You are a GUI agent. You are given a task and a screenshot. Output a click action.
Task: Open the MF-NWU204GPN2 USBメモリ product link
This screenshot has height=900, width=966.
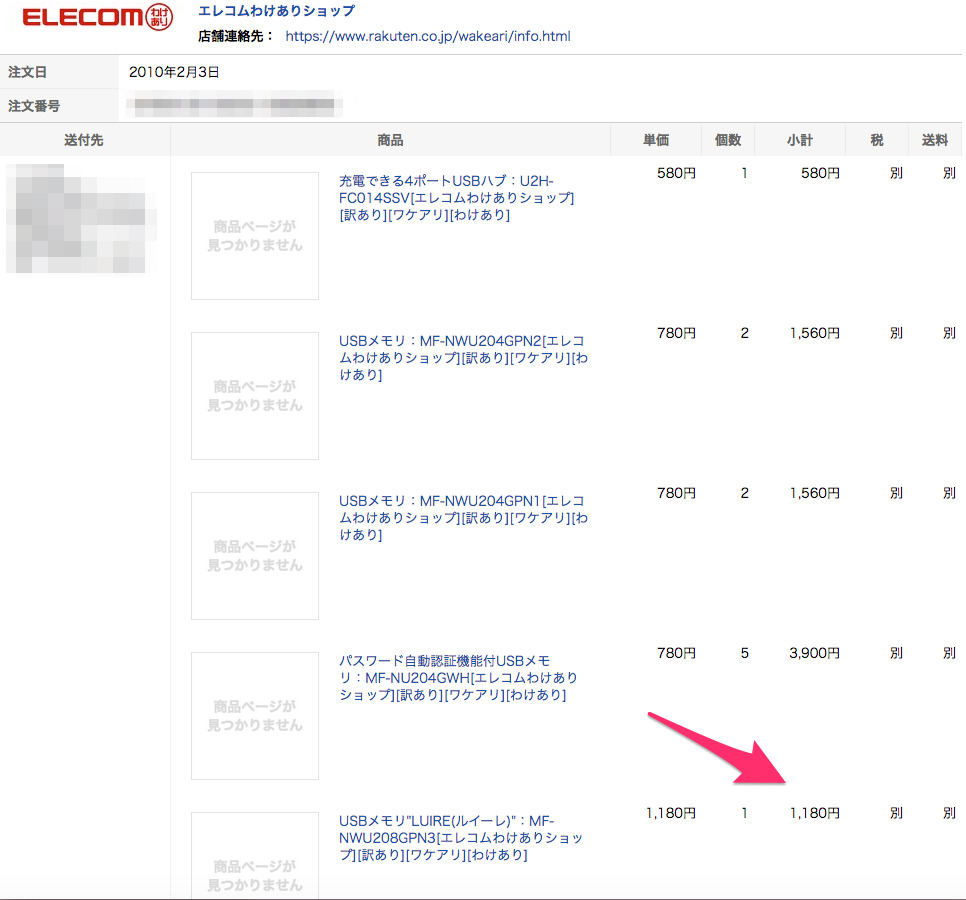tap(462, 357)
